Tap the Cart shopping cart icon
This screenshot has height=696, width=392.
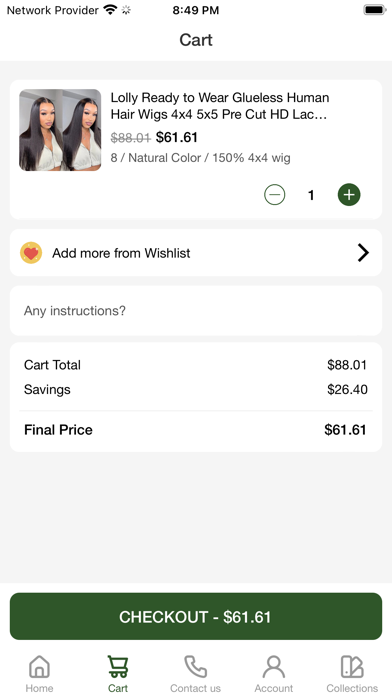coord(118,667)
